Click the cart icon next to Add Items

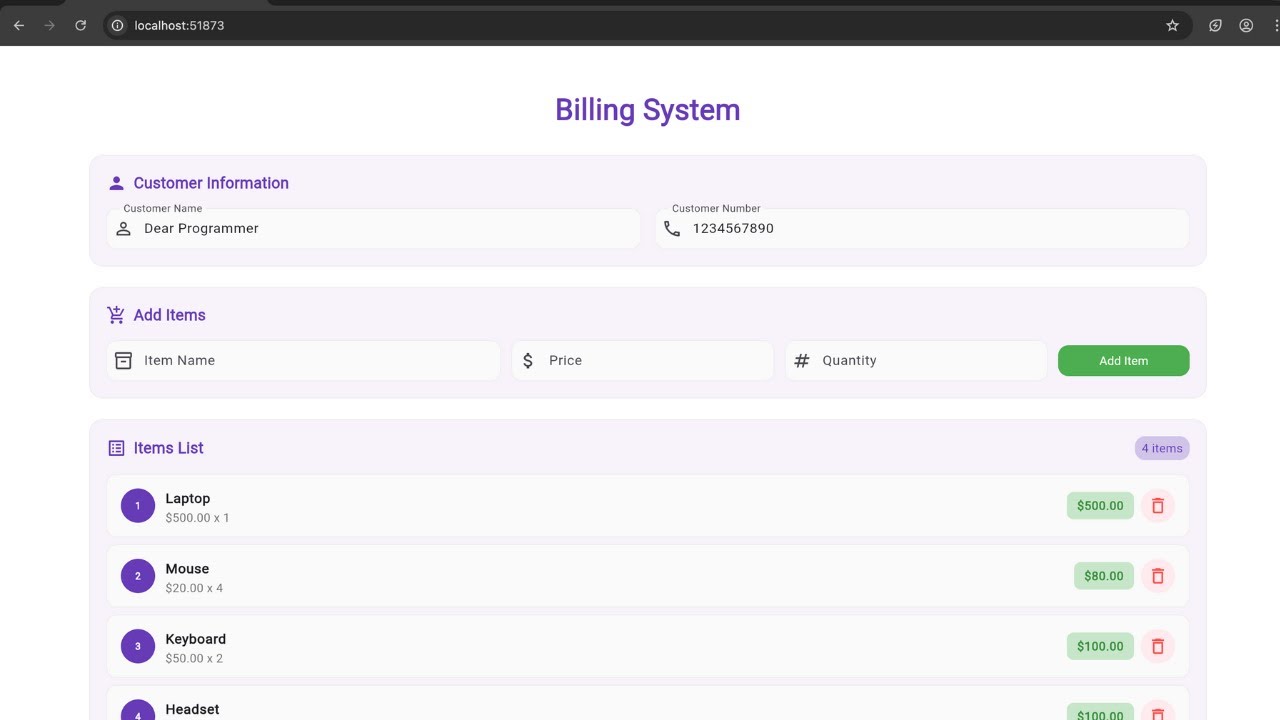point(116,315)
